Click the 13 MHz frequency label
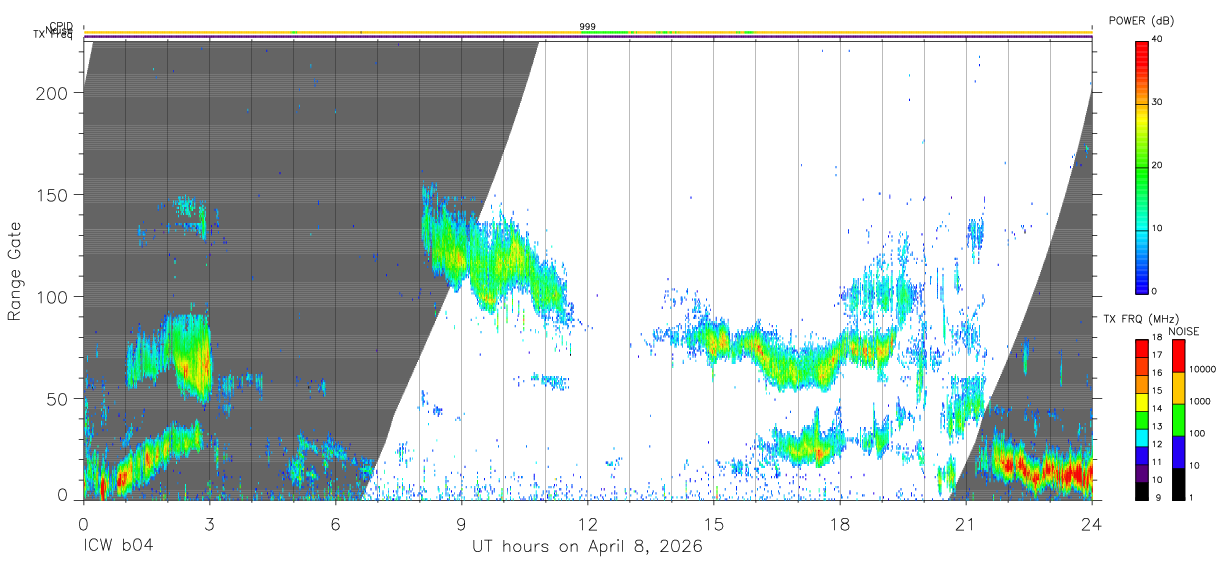The image size is (1228, 567). (1158, 426)
